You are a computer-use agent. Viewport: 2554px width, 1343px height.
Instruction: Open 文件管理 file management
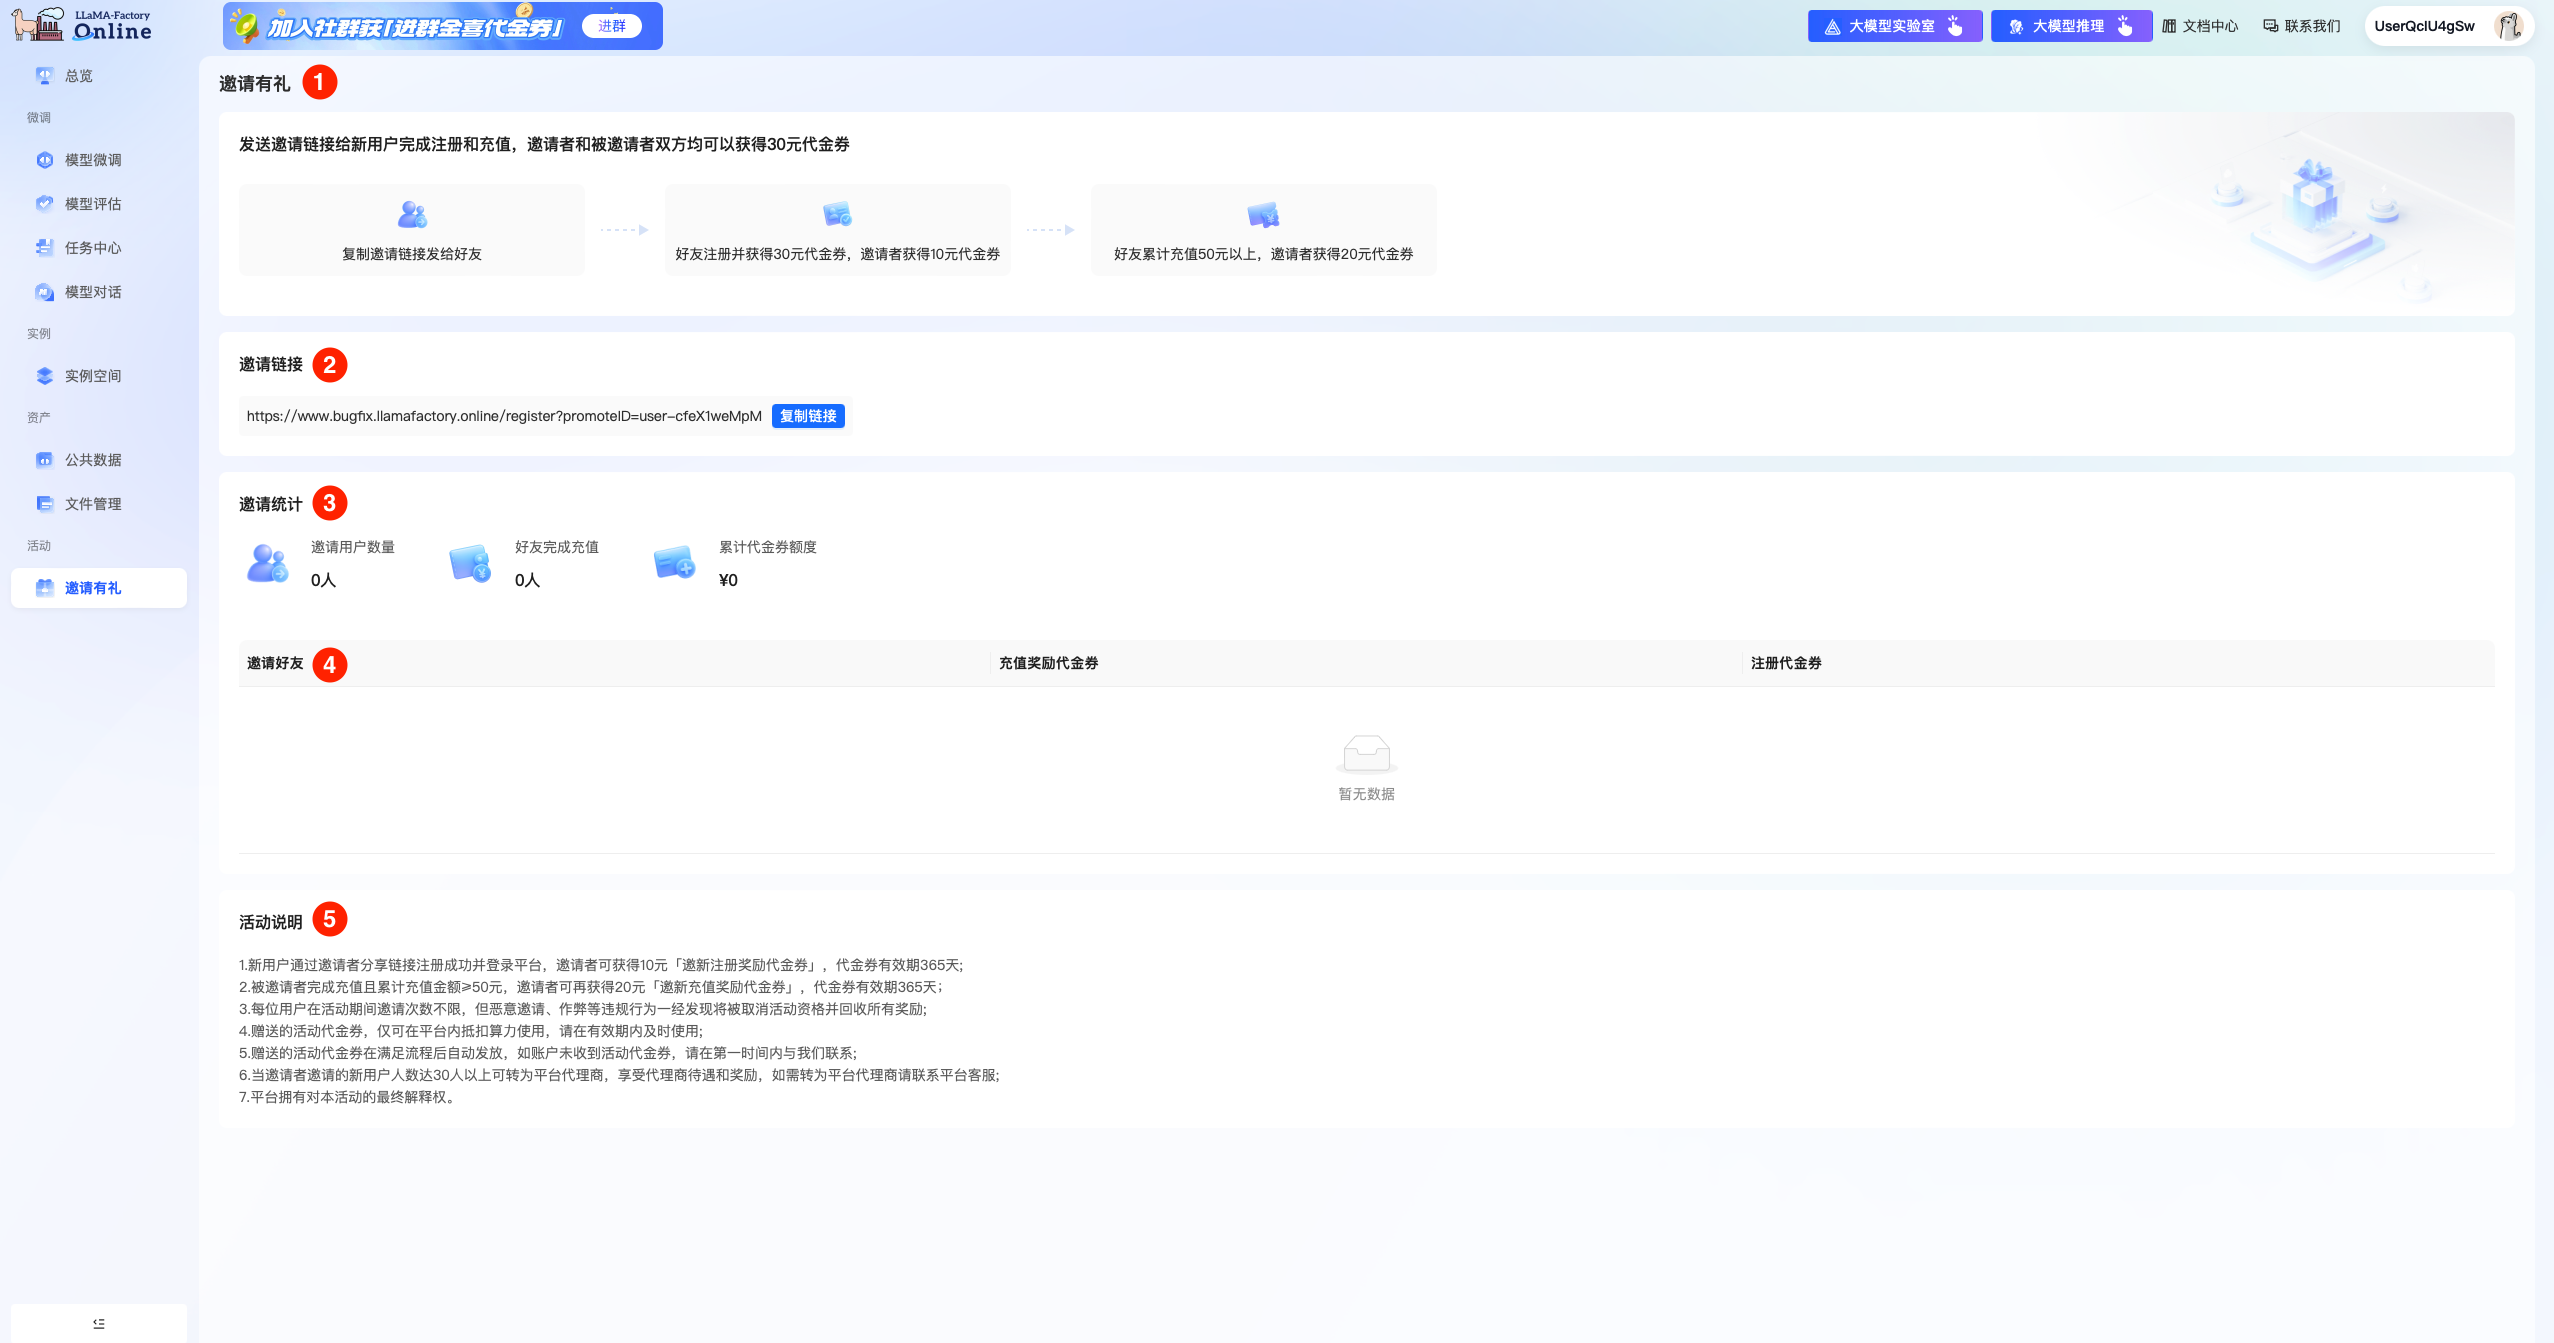click(x=92, y=504)
